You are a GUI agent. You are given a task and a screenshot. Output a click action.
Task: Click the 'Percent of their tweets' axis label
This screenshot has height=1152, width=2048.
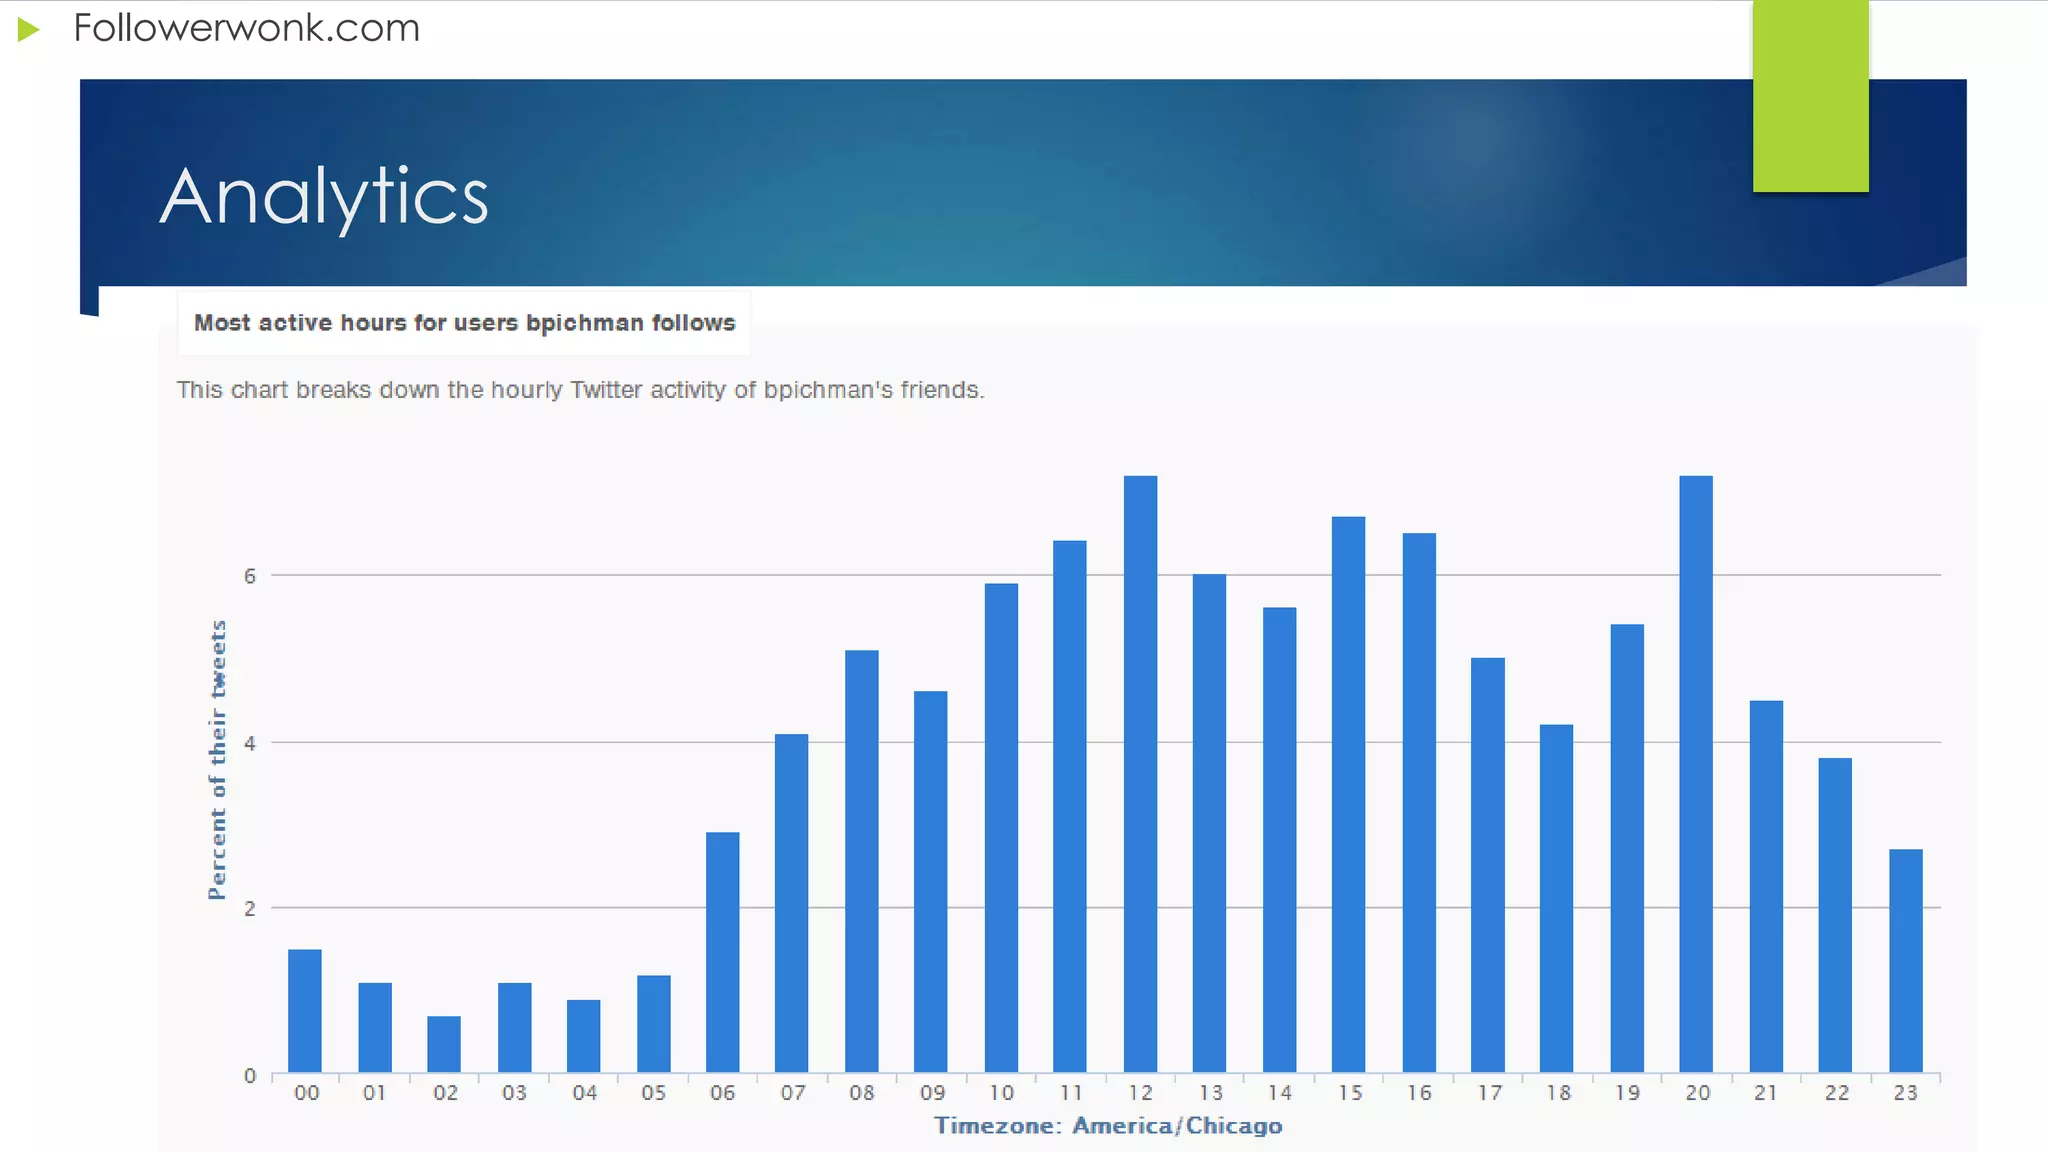(217, 760)
